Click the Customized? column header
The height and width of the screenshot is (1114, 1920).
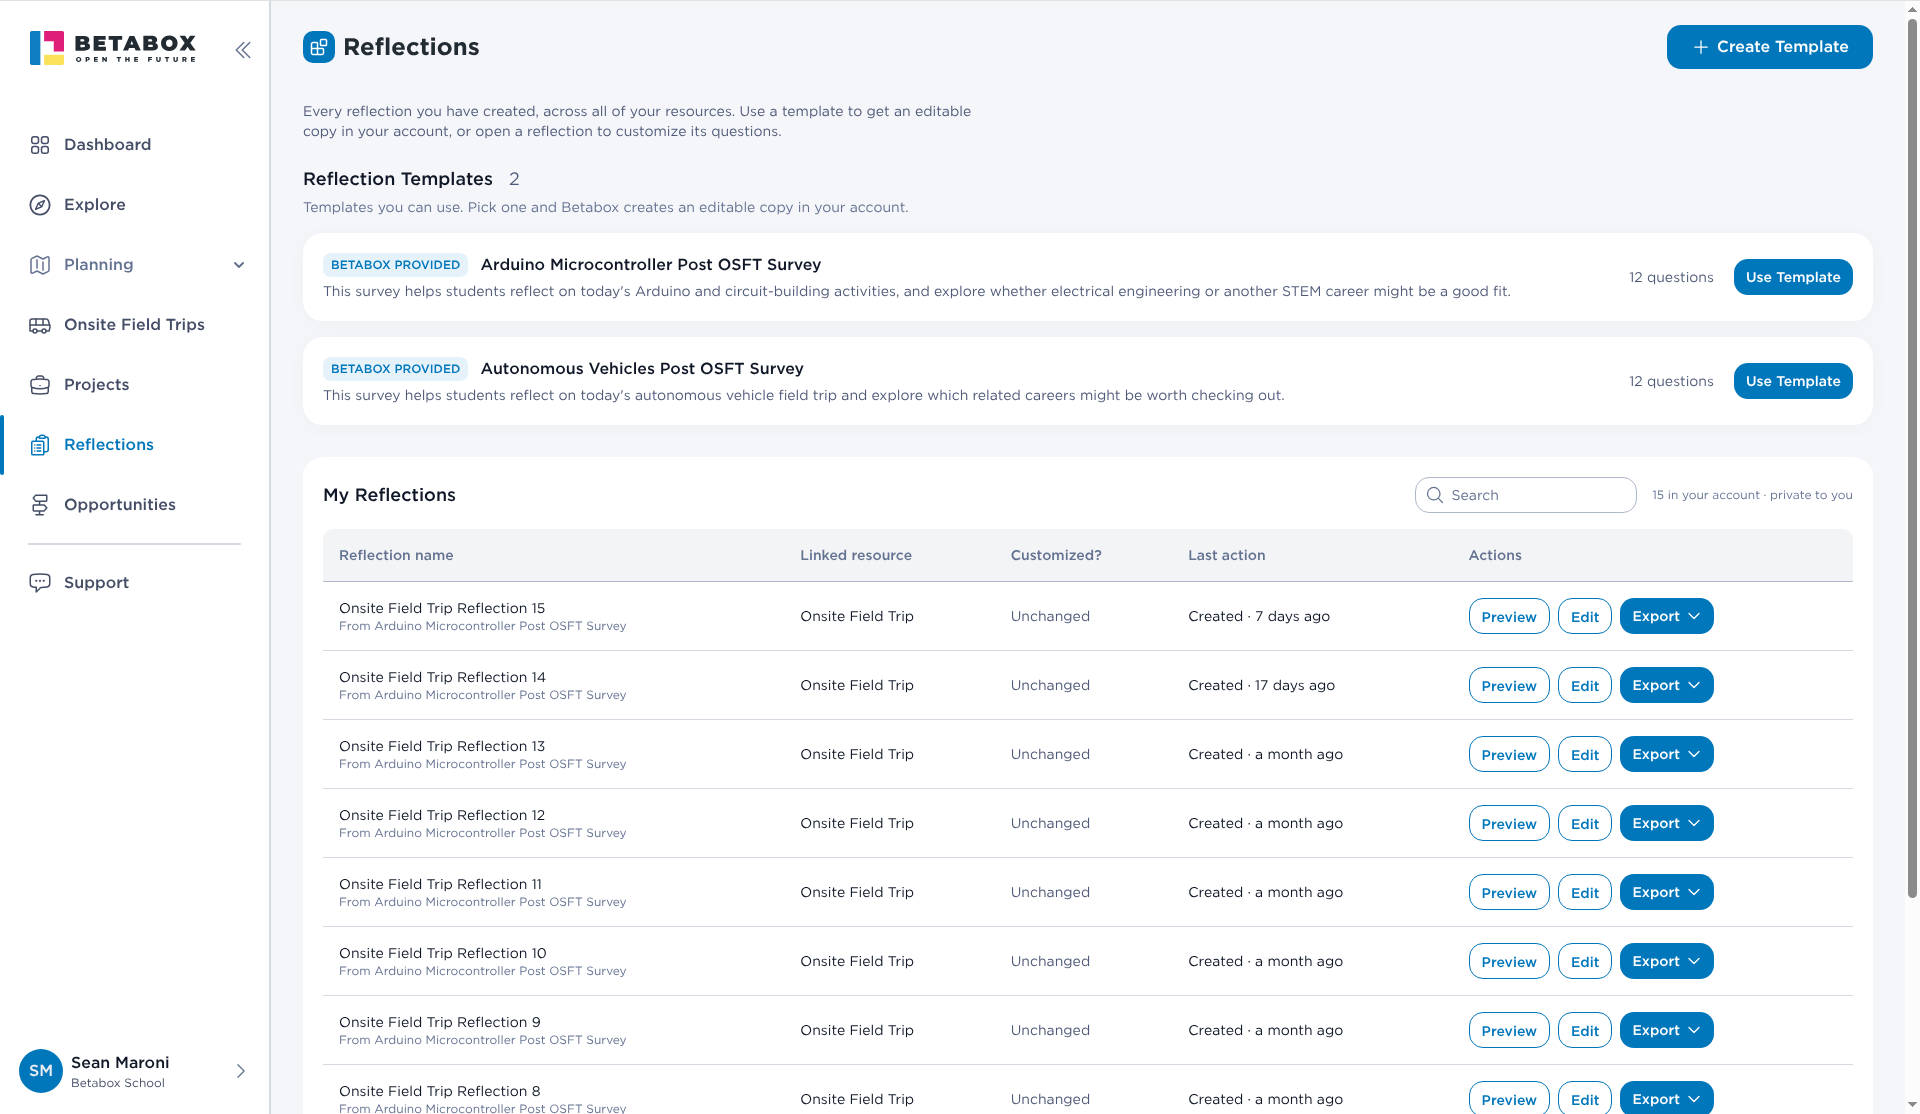[x=1056, y=555]
